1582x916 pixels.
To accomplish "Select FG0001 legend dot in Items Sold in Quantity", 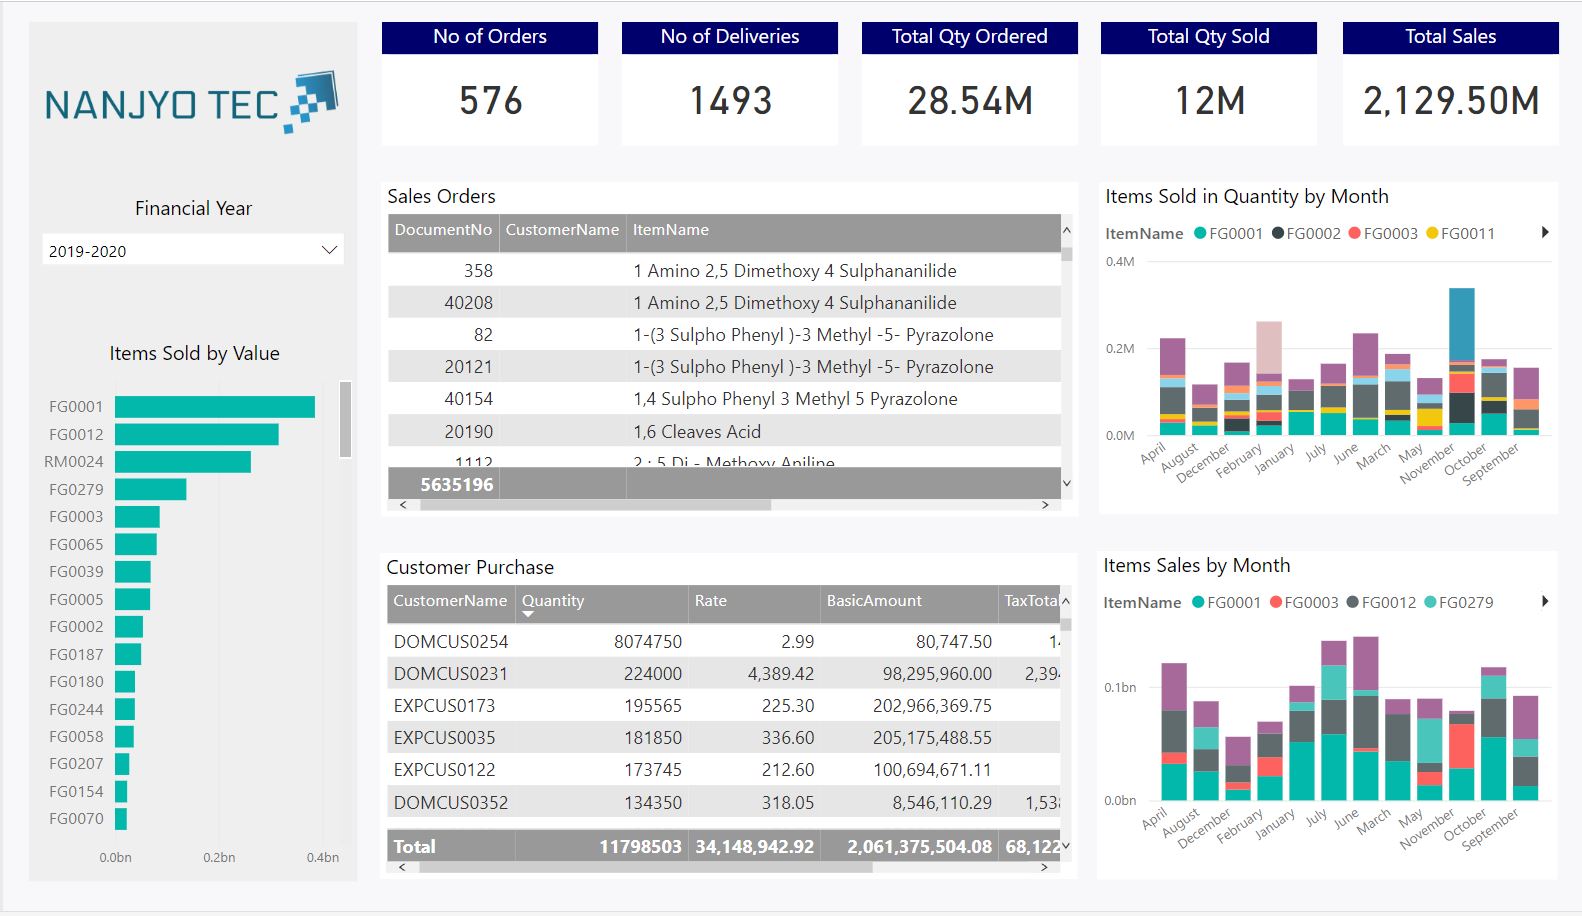I will coord(1200,233).
